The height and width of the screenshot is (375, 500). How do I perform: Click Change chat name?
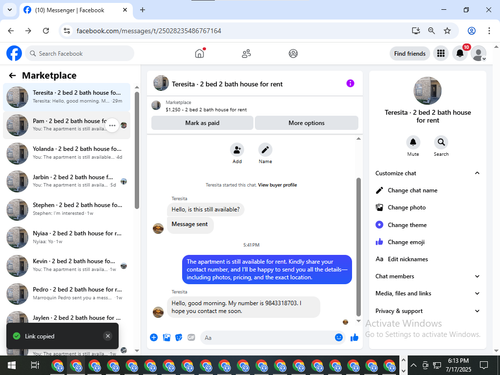click(427, 190)
